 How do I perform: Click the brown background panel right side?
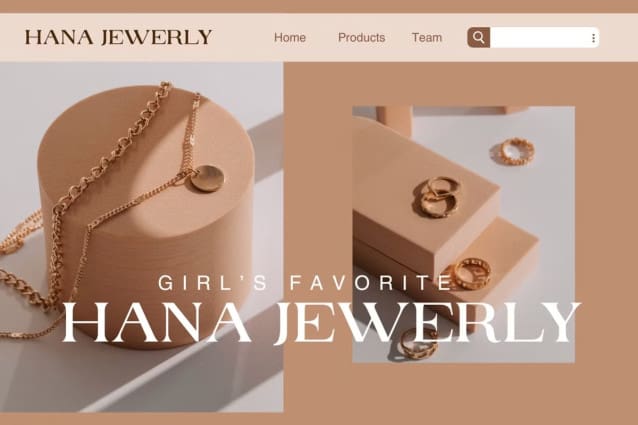(606, 236)
